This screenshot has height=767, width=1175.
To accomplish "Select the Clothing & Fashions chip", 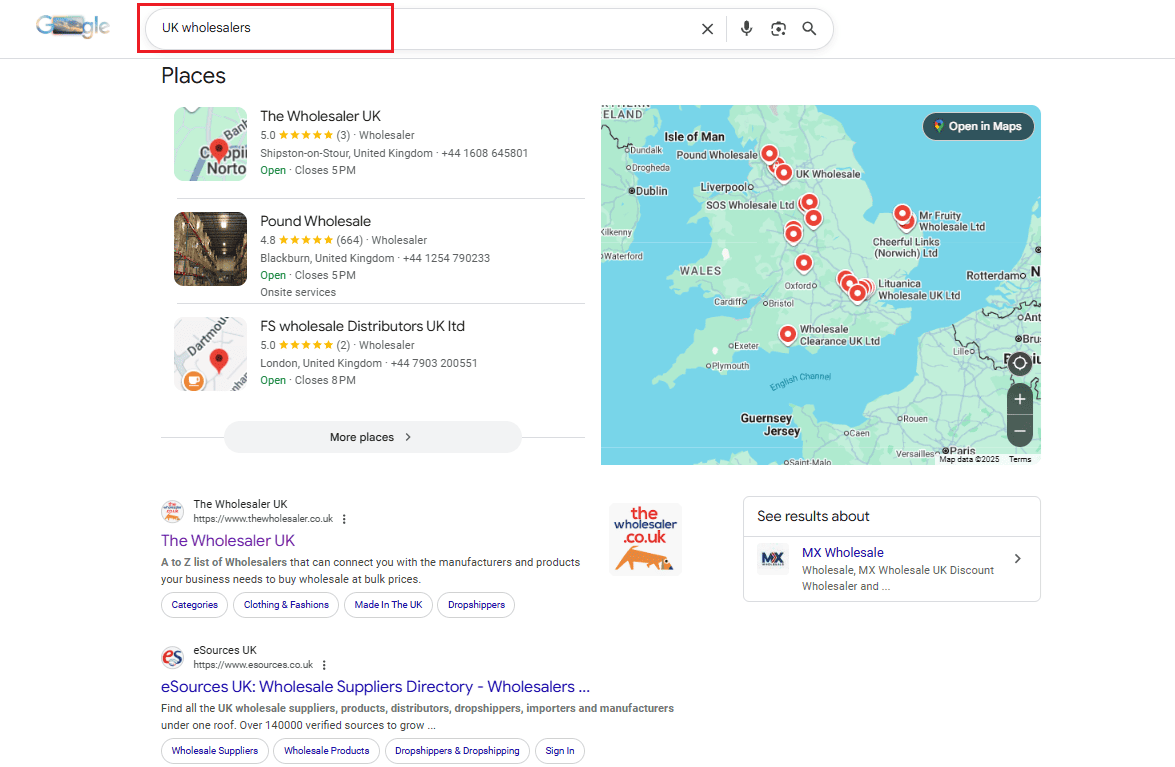I will (286, 605).
